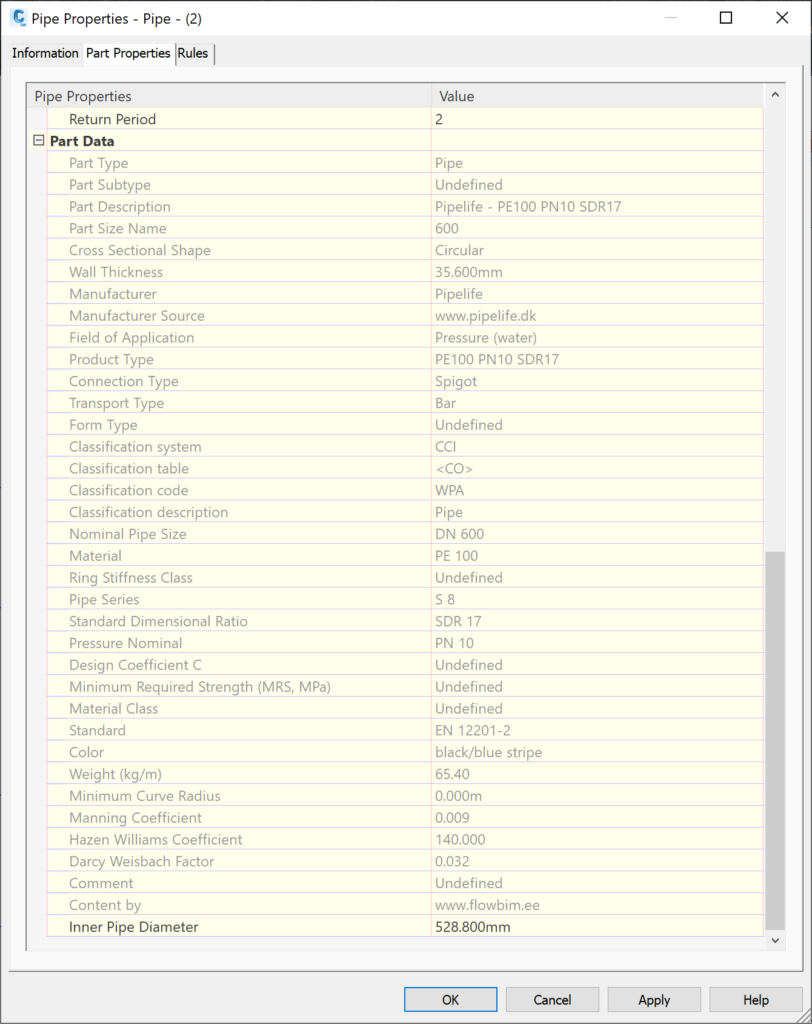The image size is (812, 1024).
Task: Click the vertical scrollbar thumb
Action: tap(775, 740)
